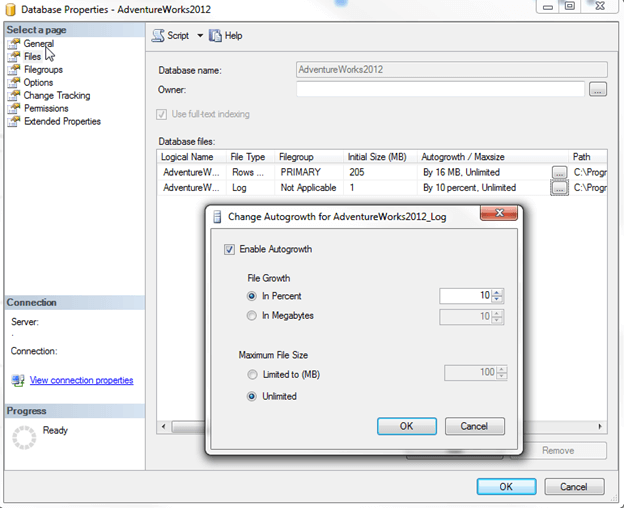Close the Change Autogrowth dialog
The height and width of the screenshot is (508, 624).
[499, 213]
